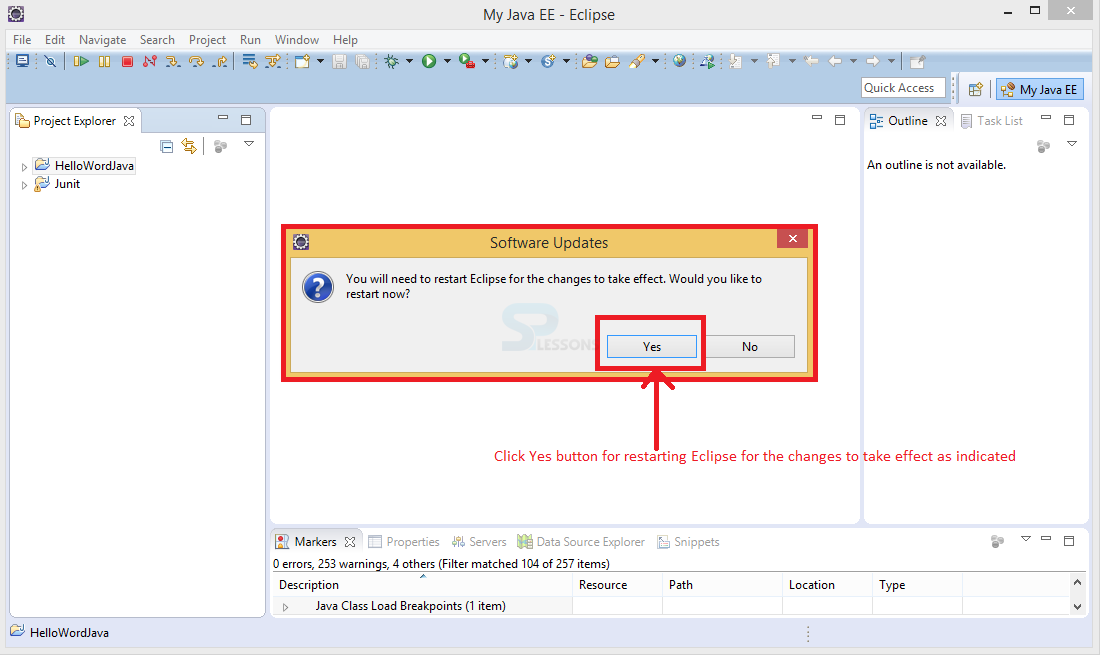Click the Previous Annotation icon
Image resolution: width=1100 pixels, height=655 pixels.
773,62
